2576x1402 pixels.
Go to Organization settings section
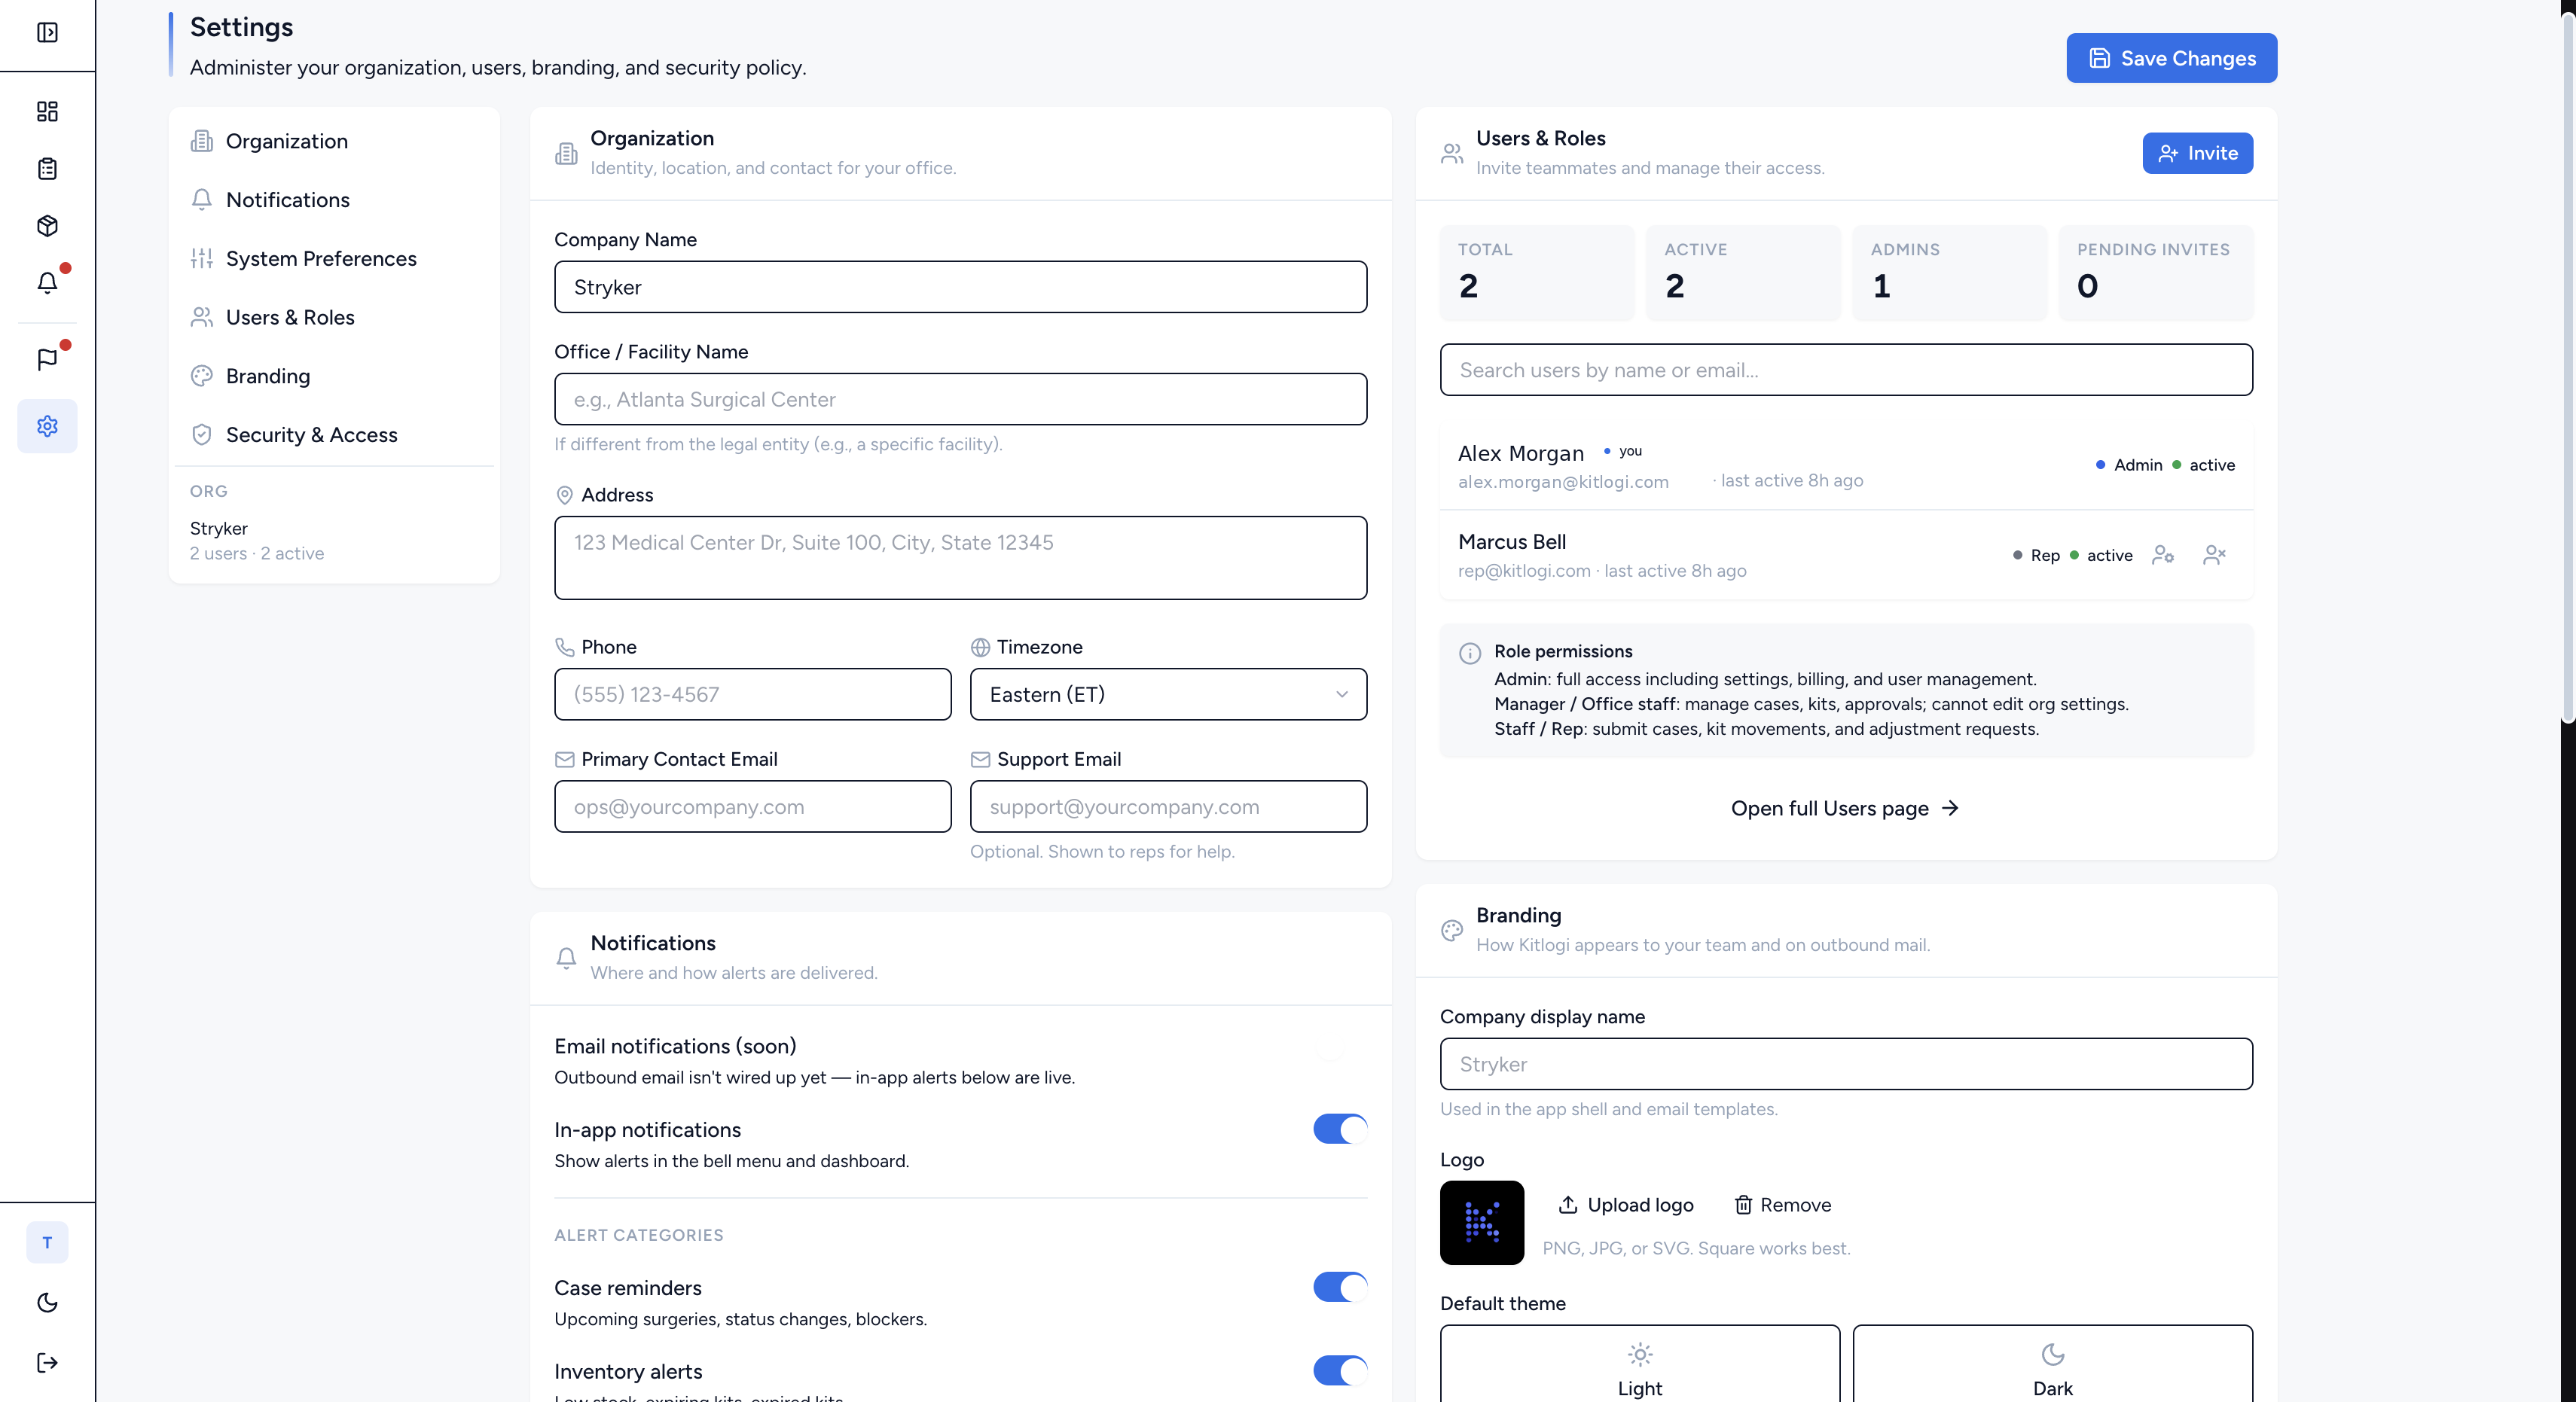[x=334, y=141]
